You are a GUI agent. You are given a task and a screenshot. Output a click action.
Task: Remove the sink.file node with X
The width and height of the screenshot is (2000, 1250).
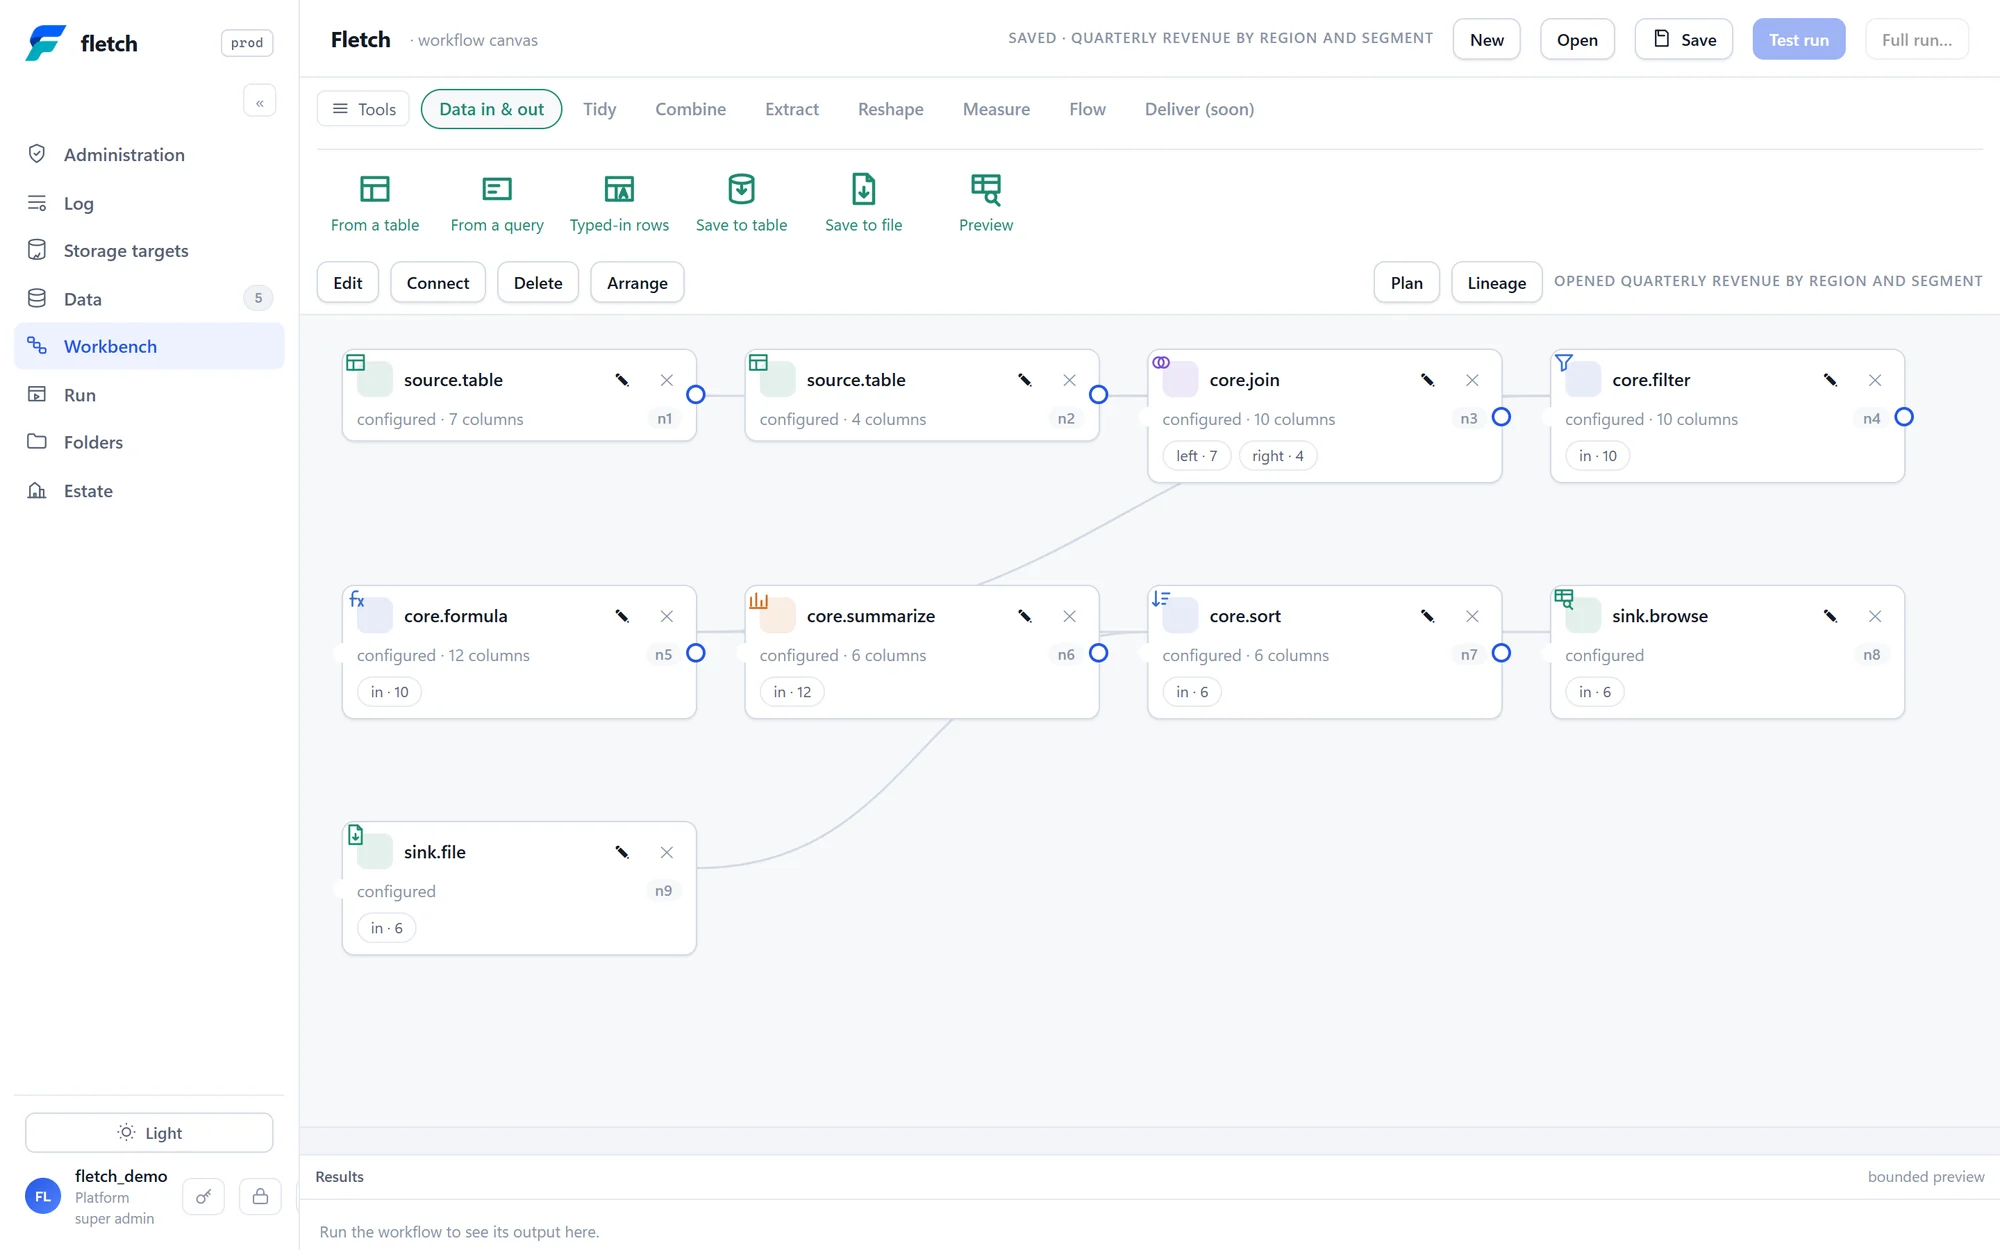click(x=667, y=852)
